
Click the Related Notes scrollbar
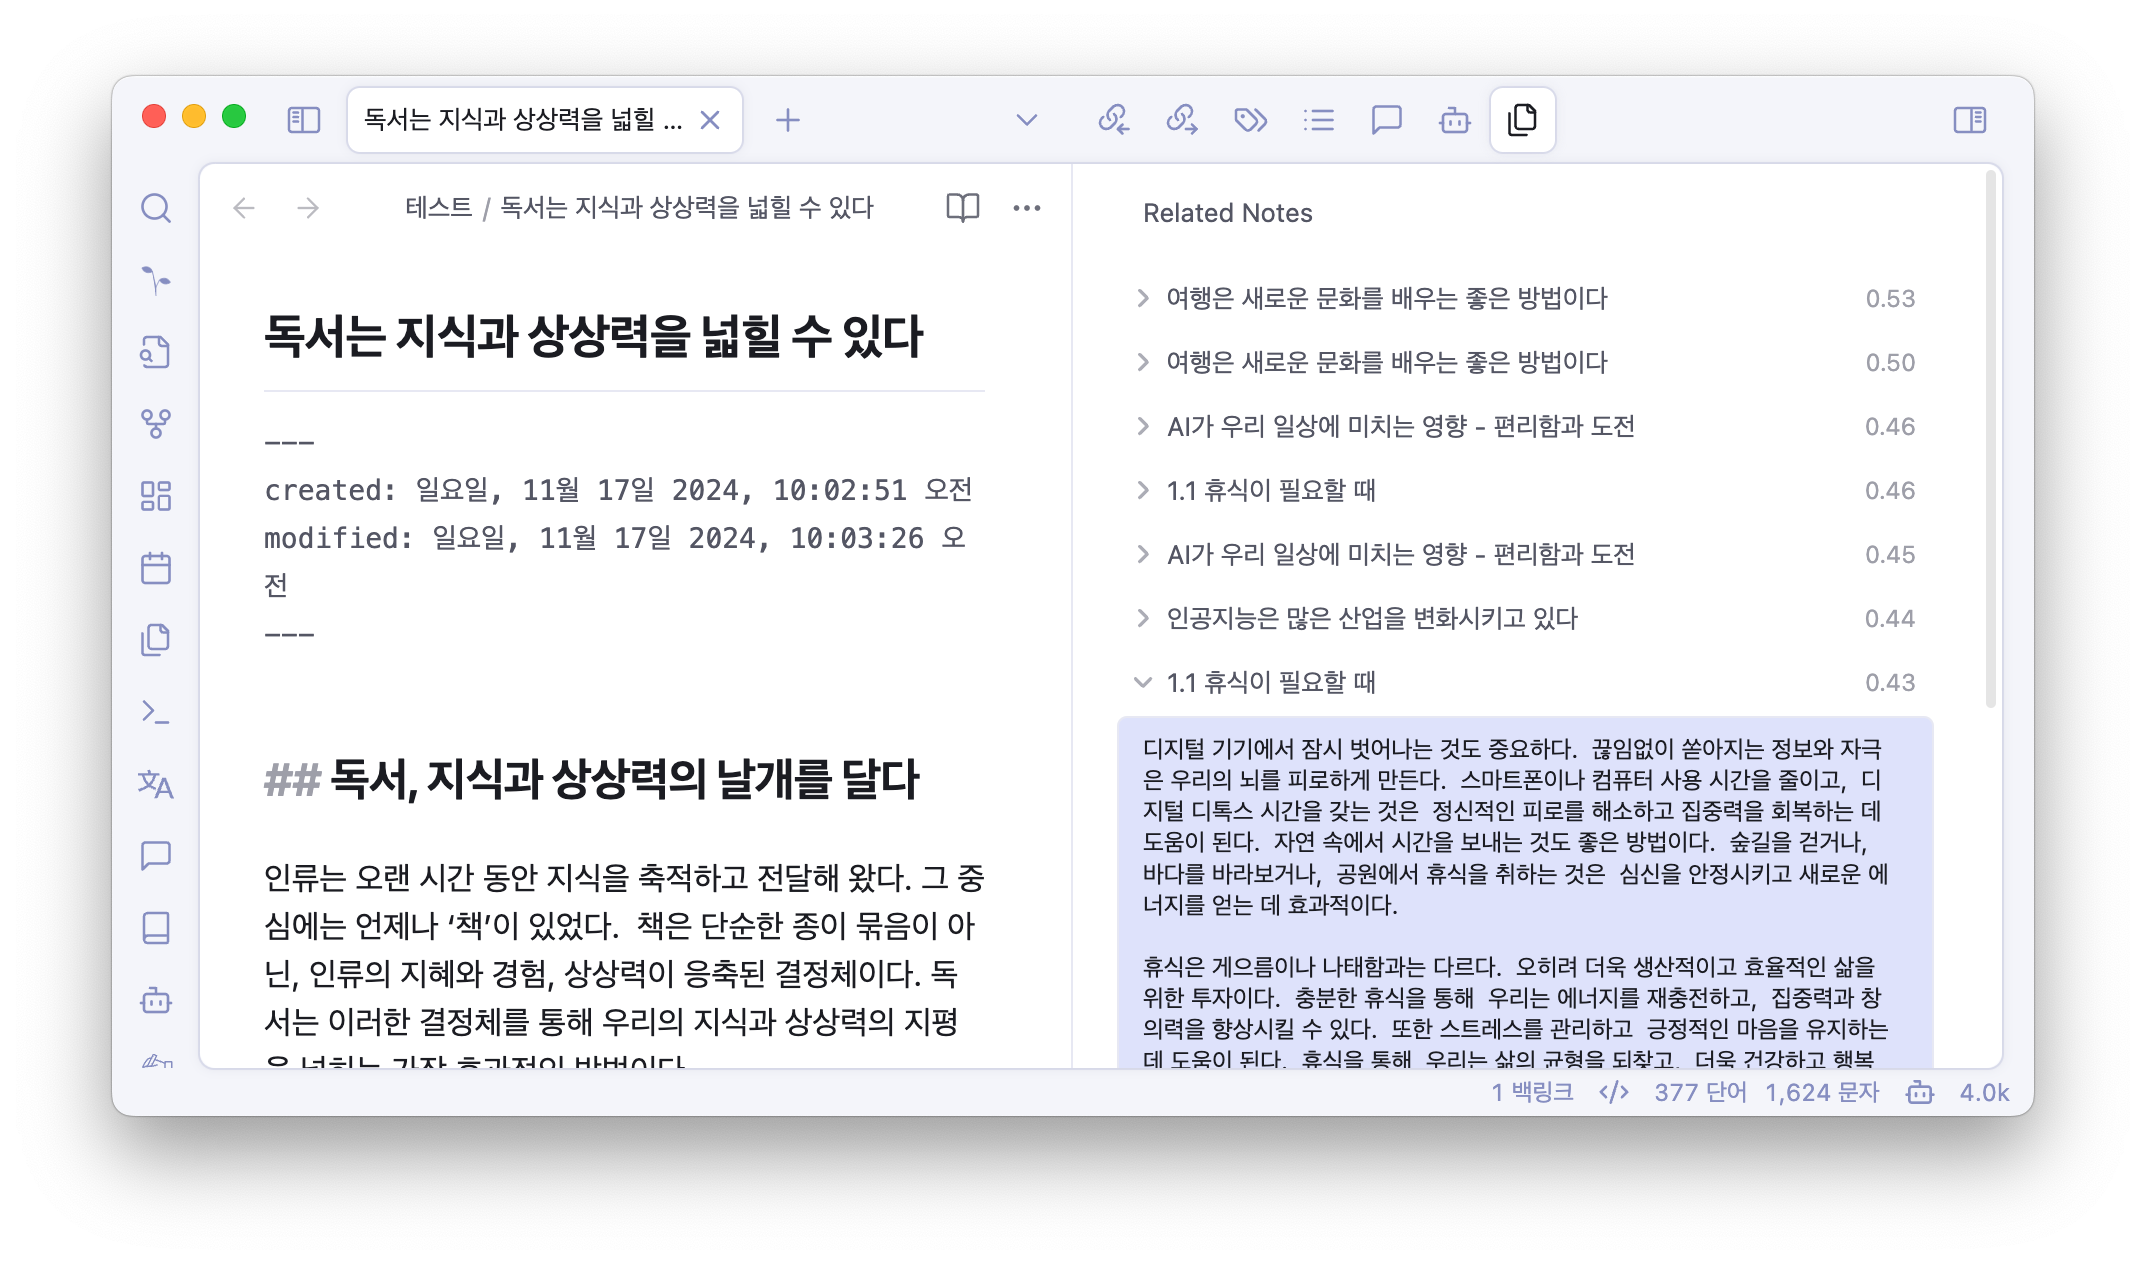1990,440
